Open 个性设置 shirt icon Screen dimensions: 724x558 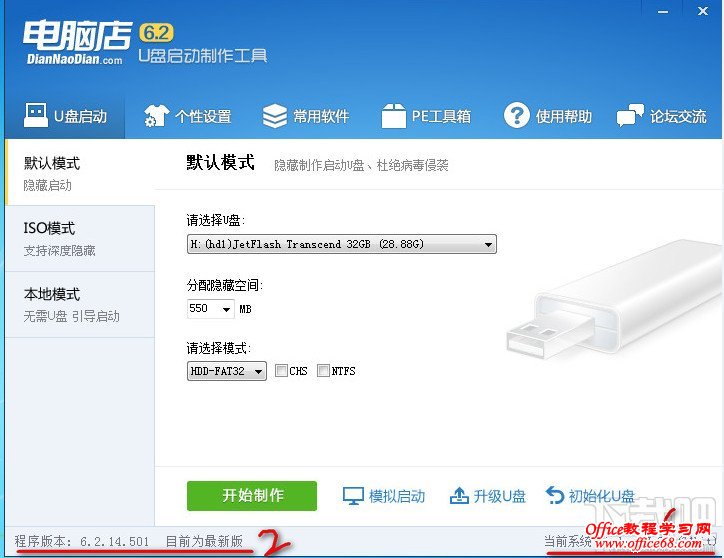coord(156,115)
